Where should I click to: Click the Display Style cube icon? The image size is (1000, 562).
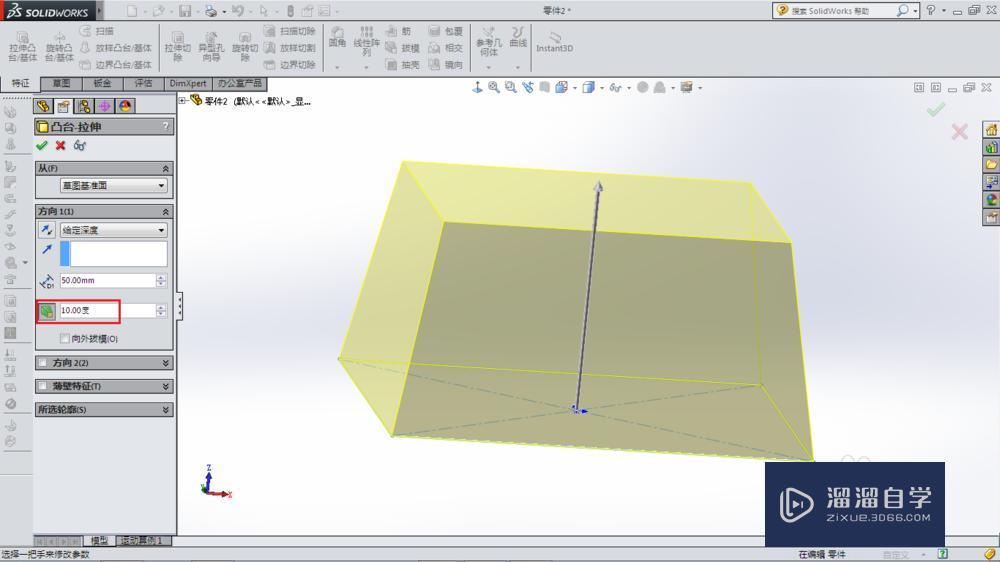tap(588, 87)
